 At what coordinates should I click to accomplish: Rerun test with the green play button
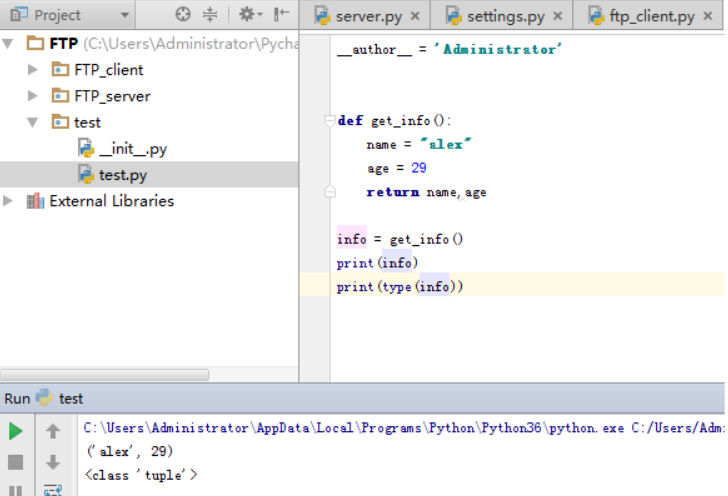coord(15,431)
